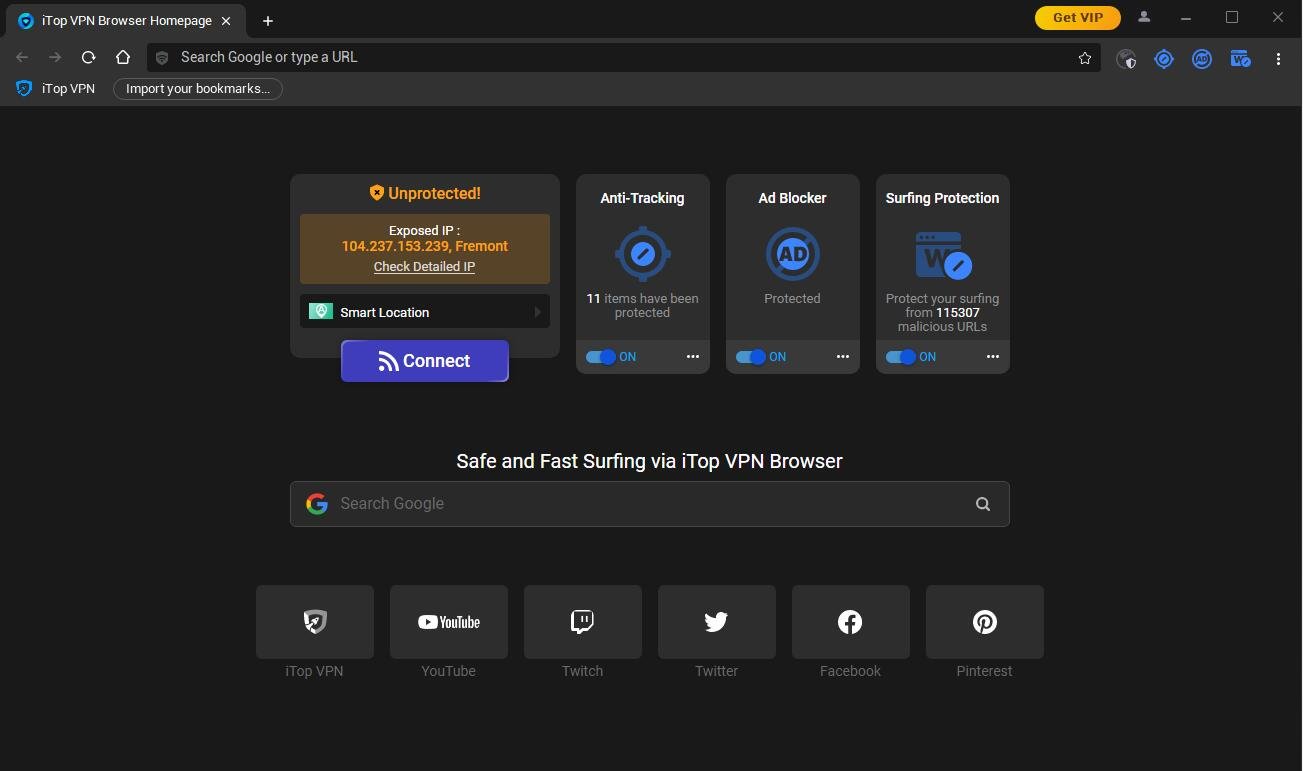Toggle Surfing Protection ON switch
This screenshot has width=1303, height=771.
click(x=901, y=357)
